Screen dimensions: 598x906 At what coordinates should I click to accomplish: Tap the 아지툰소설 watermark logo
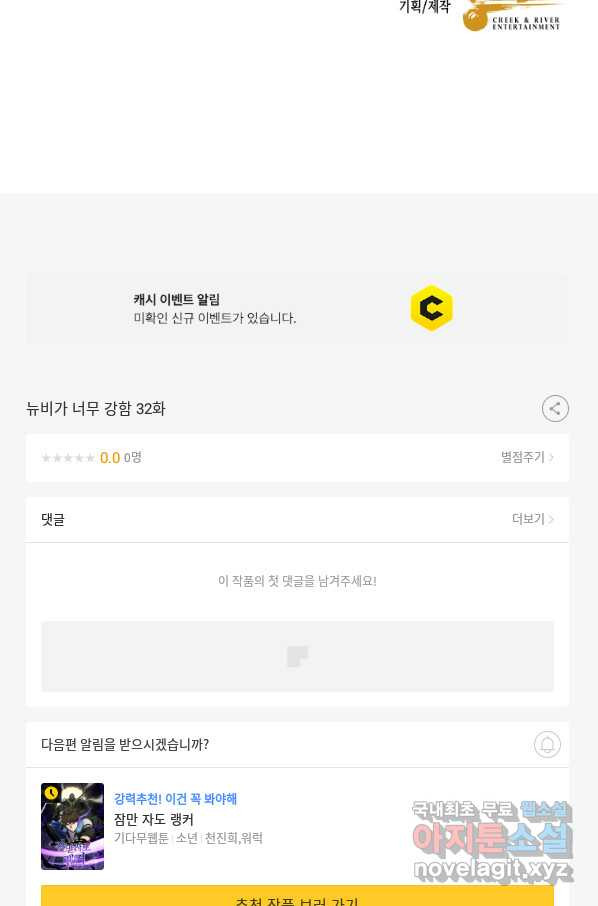pyautogui.click(x=492, y=839)
